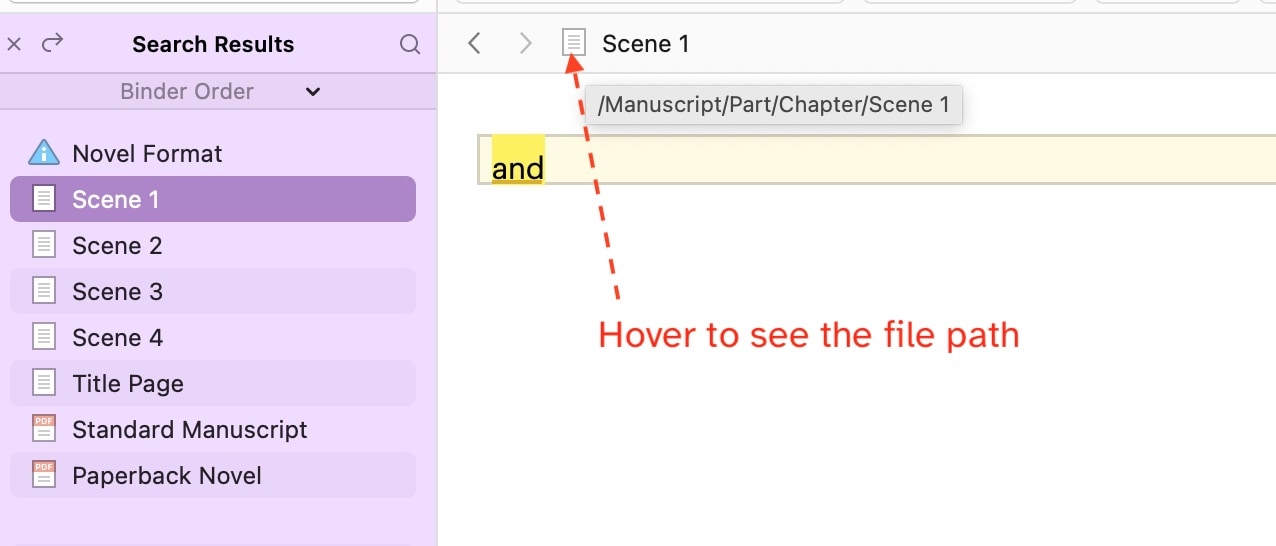1276x546 pixels.
Task: Open the Scene 4 document
Action: (213, 337)
